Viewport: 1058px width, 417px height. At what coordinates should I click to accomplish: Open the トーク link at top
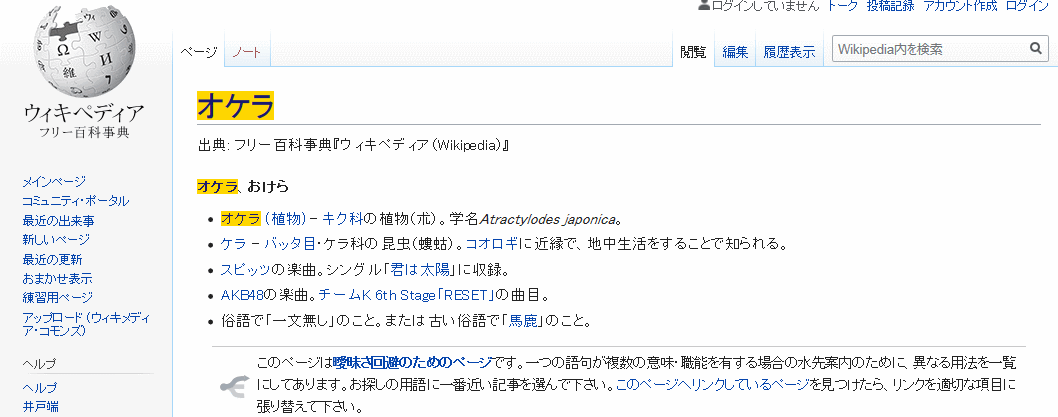(x=842, y=6)
